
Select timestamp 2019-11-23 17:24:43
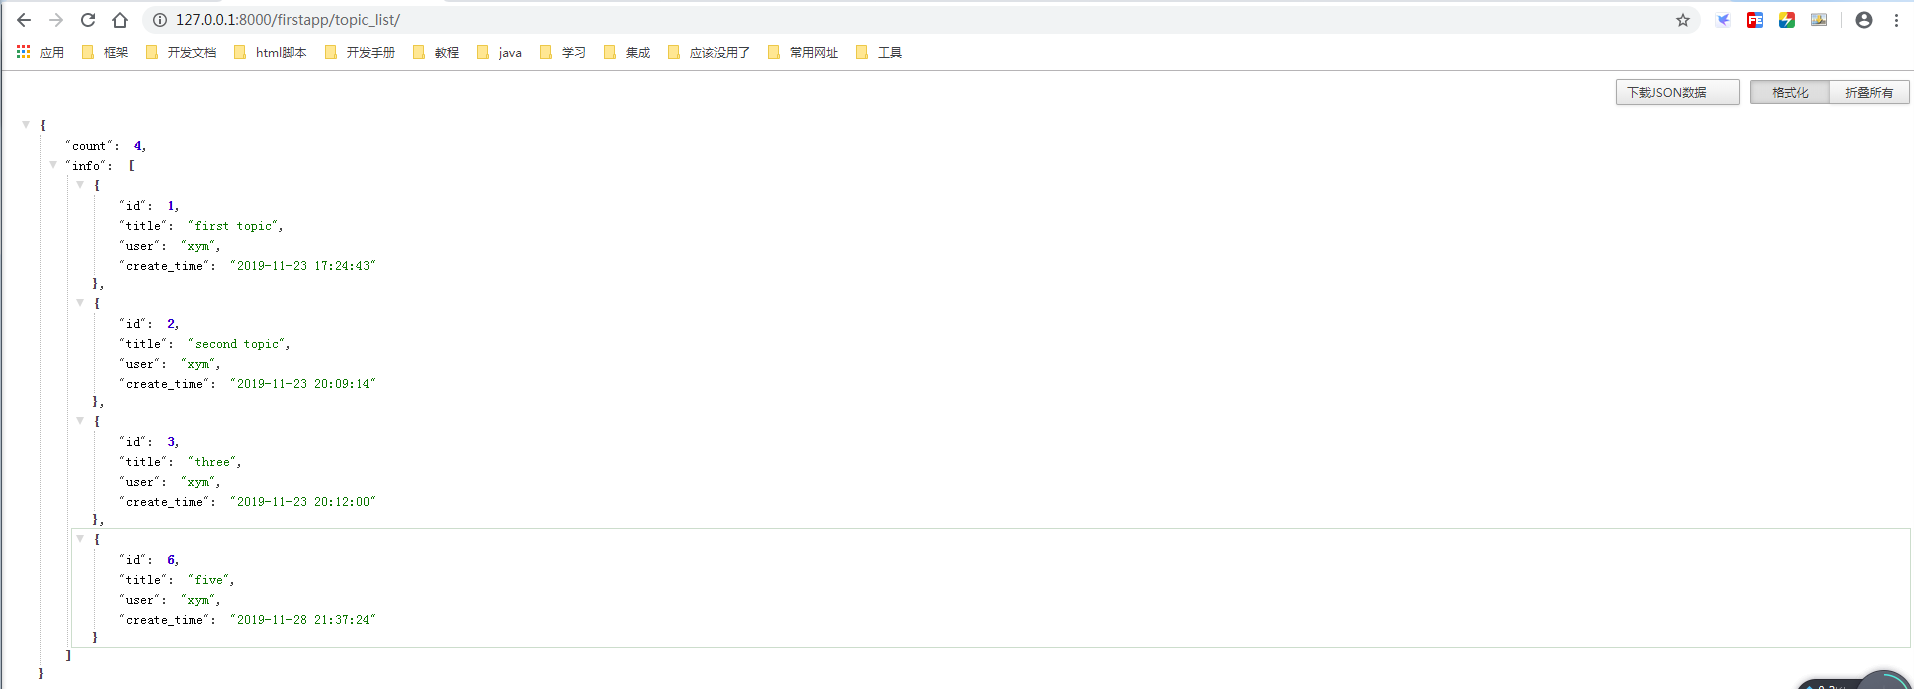click(x=303, y=266)
